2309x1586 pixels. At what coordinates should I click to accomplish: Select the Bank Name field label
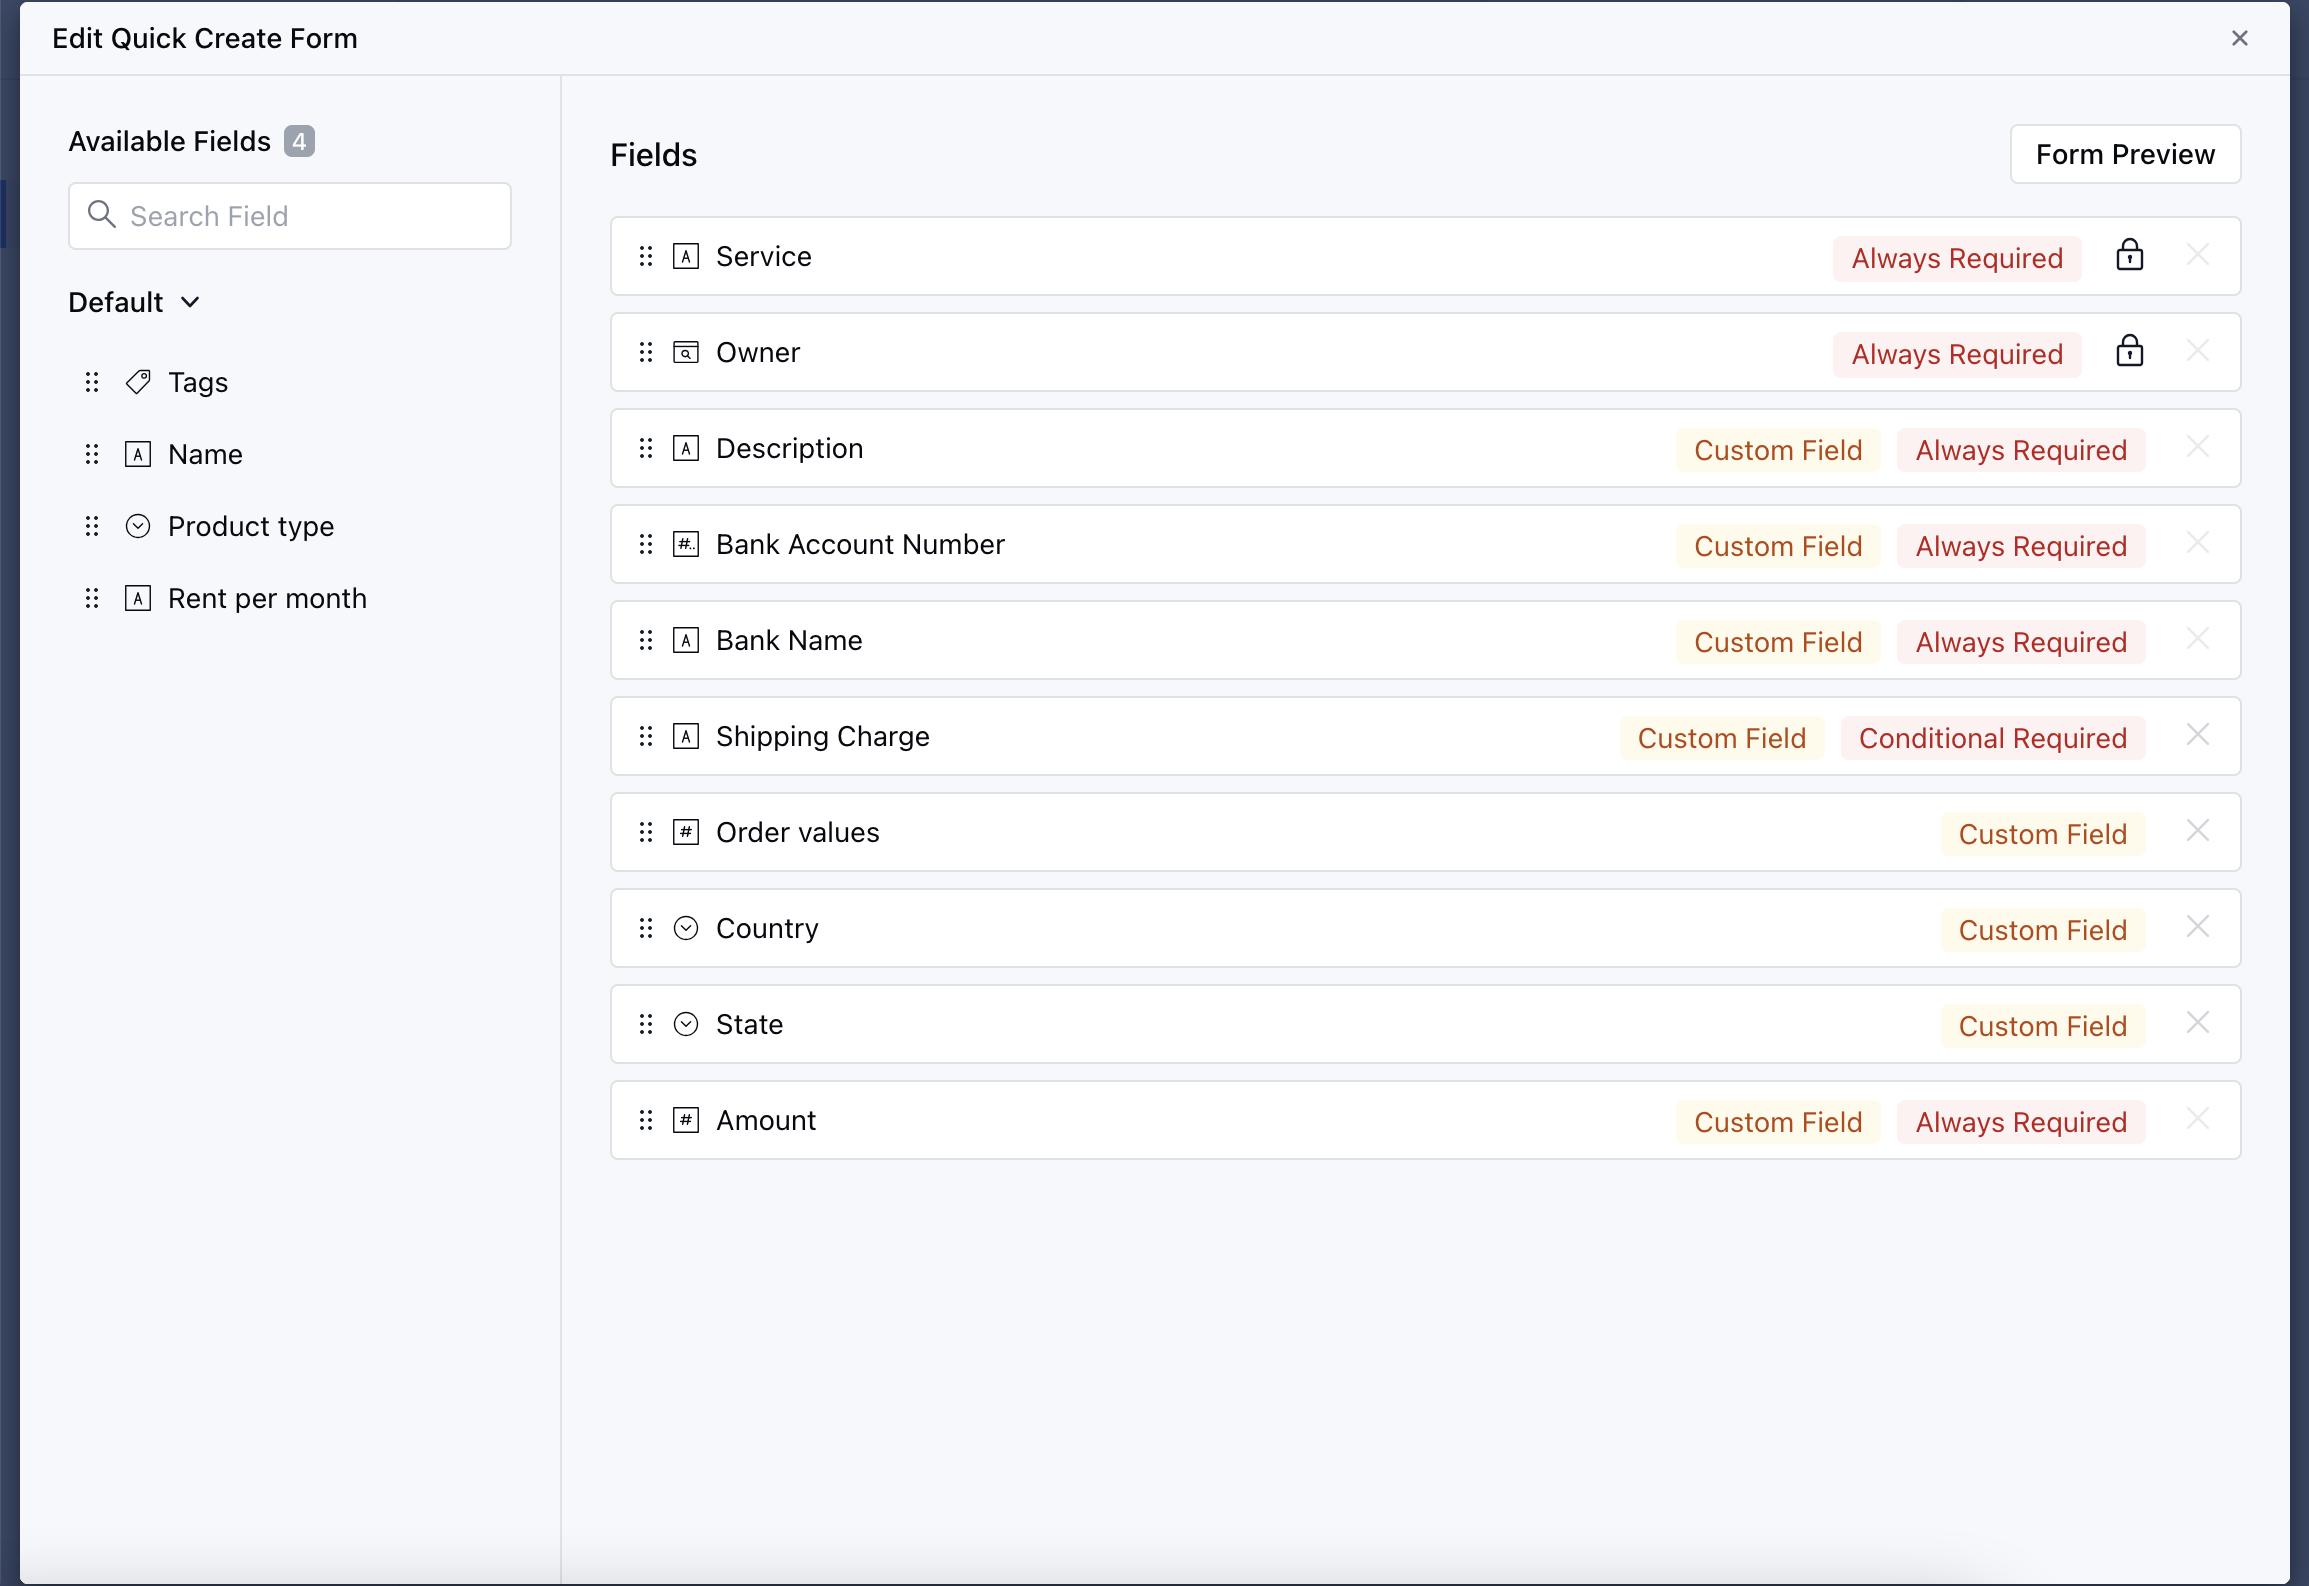point(789,641)
